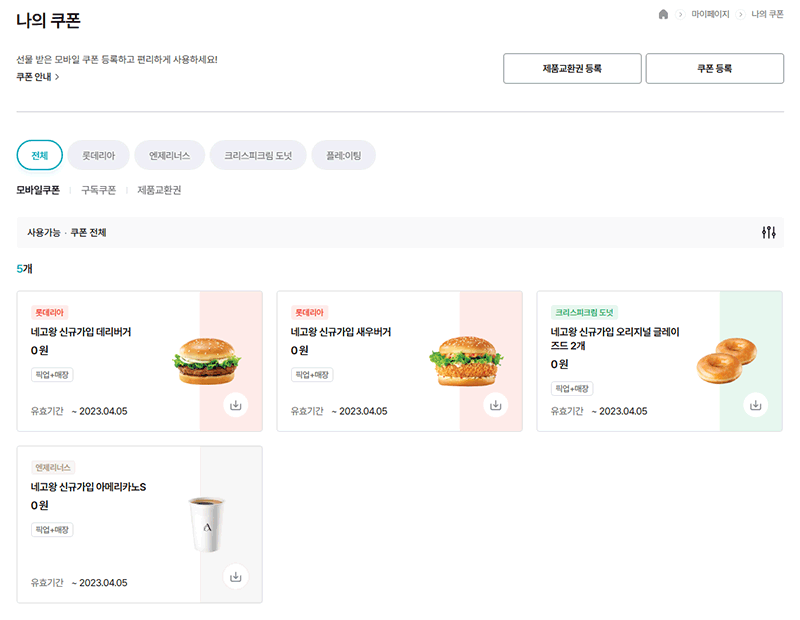Screen dimensions: 800x620
Task: Click the 사용가능 · 쿠폰 전체 filter text
Action: click(66, 233)
